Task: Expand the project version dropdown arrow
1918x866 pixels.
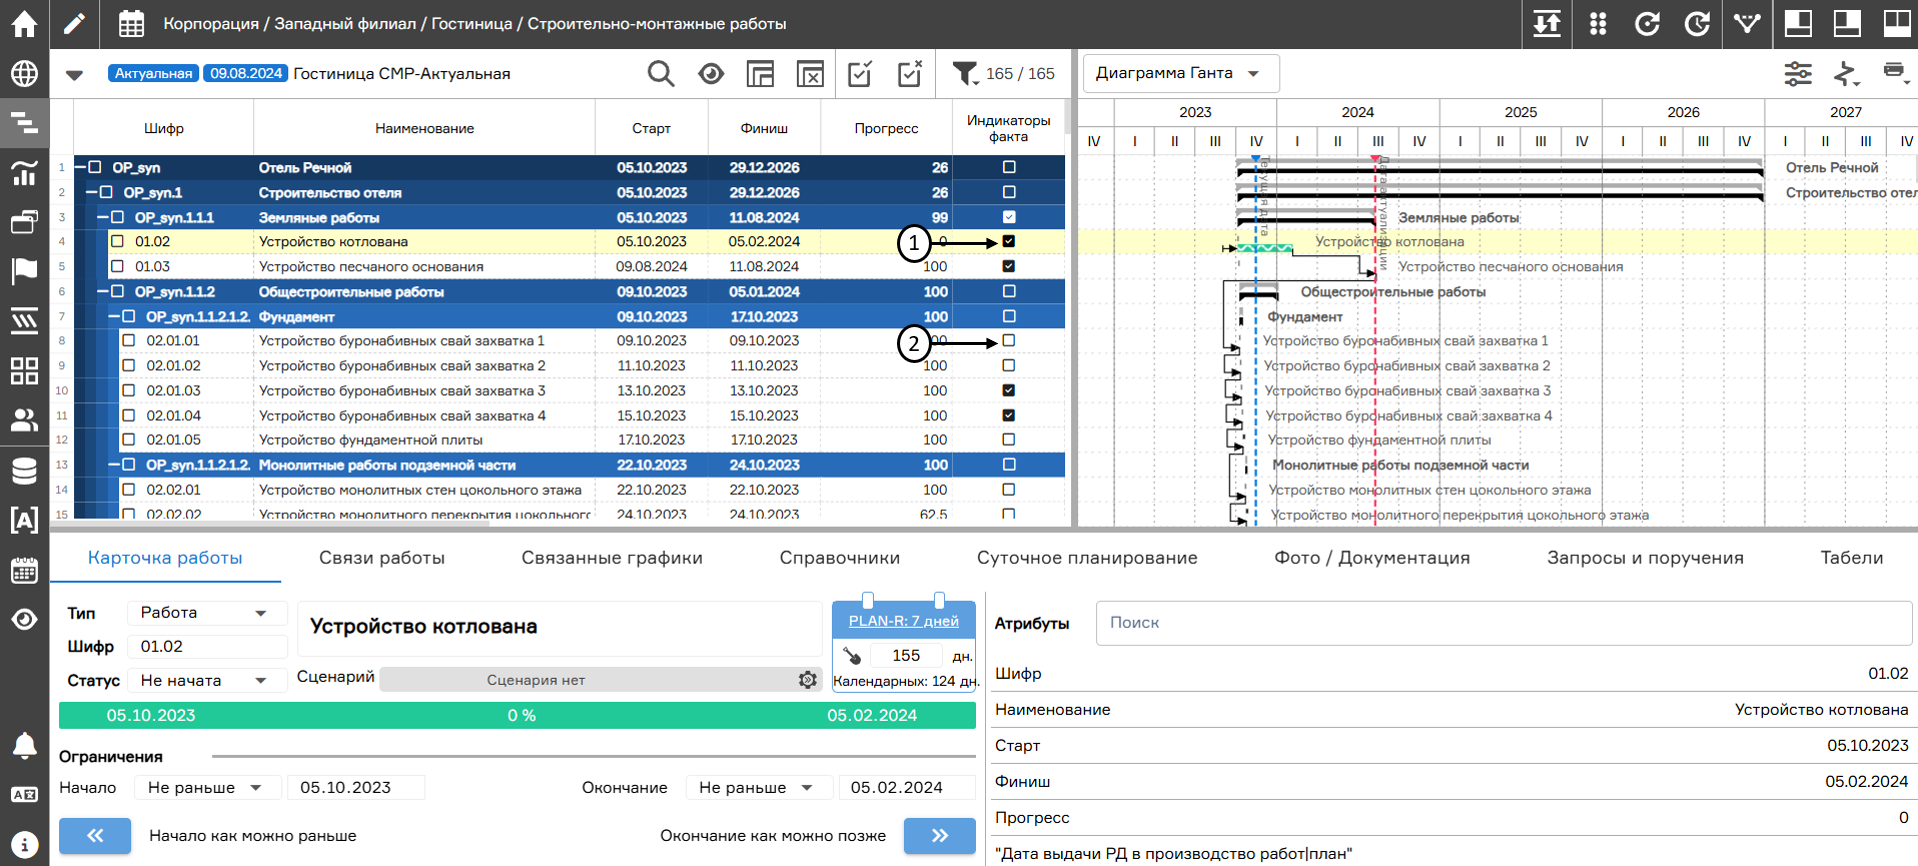Action: tap(74, 74)
